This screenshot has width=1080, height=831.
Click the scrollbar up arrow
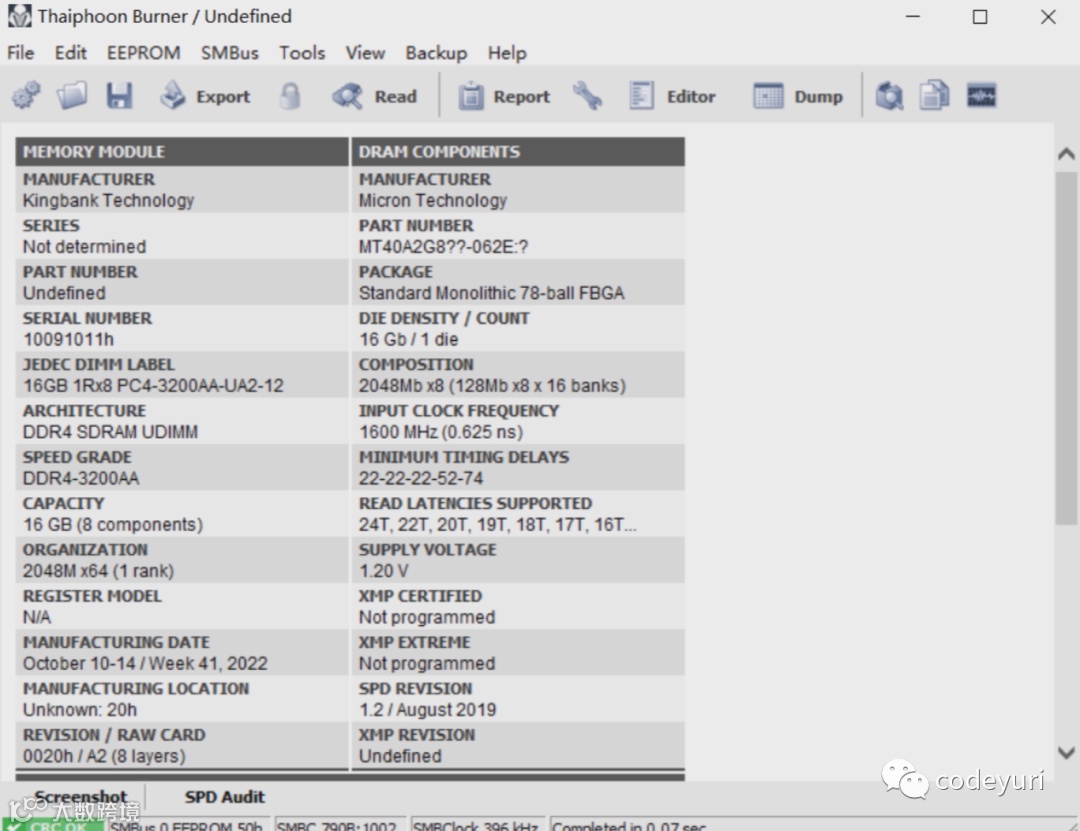(1066, 154)
